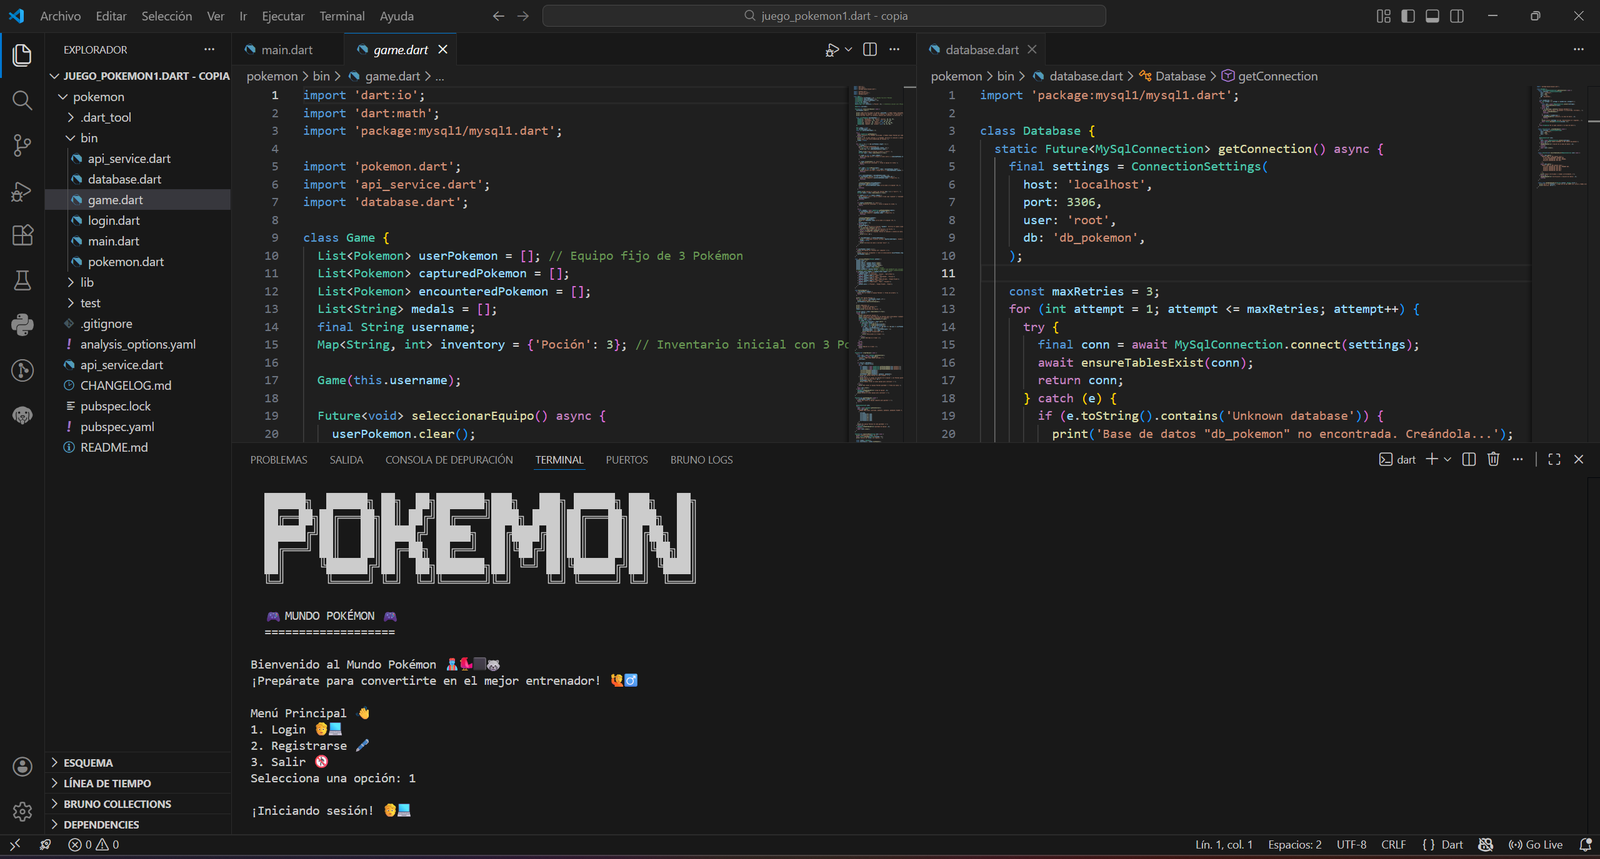Toggle the bottom panel visibility
The height and width of the screenshot is (859, 1600).
click(x=1432, y=16)
